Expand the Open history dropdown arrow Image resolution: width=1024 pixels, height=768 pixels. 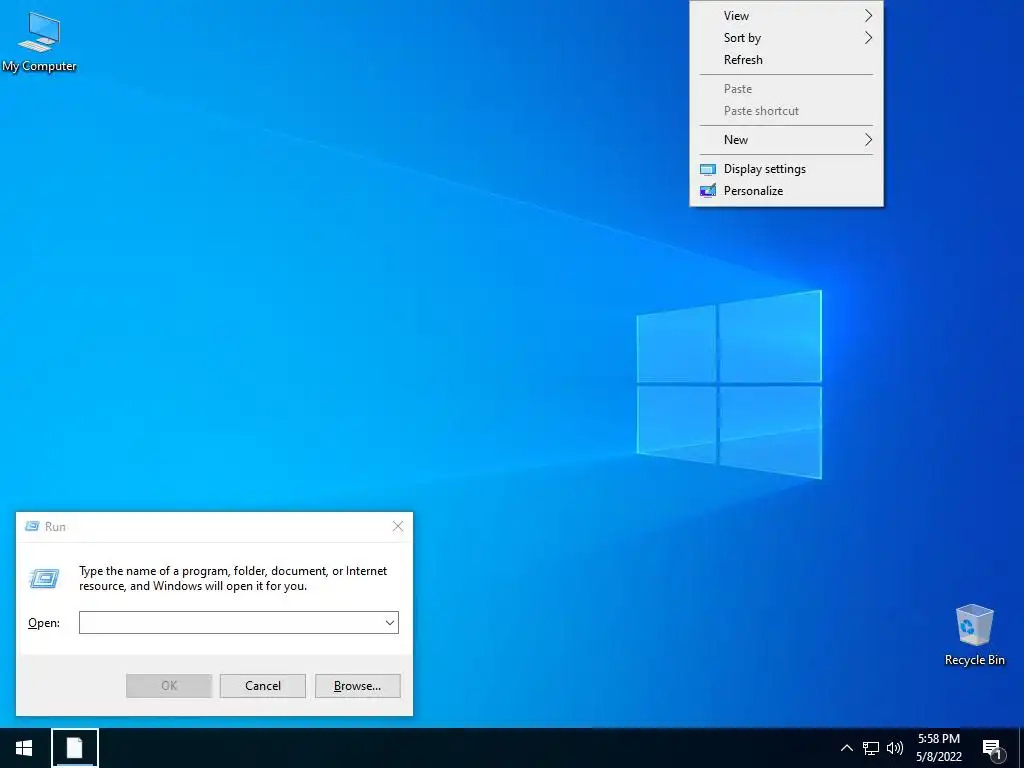pos(390,622)
